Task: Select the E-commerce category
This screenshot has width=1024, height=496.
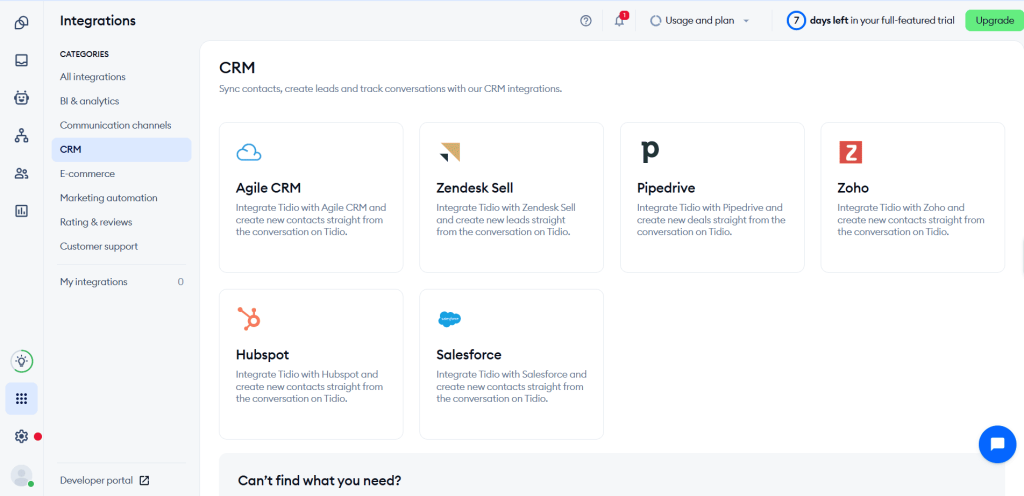Action: [x=88, y=174]
